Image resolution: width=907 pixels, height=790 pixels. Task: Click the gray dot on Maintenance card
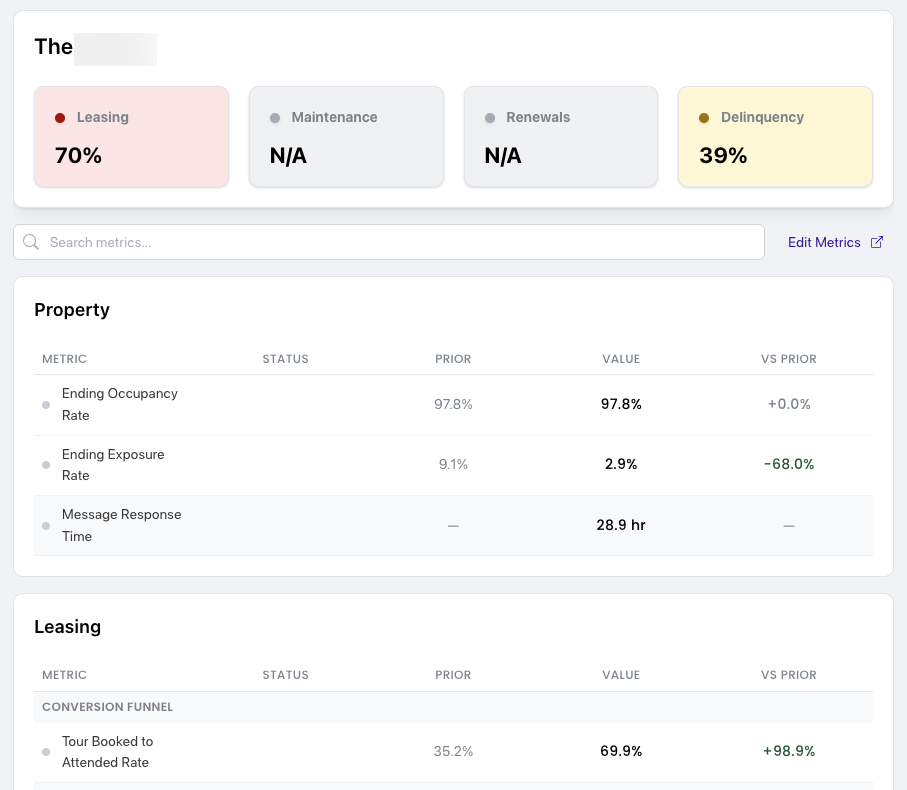click(x=275, y=118)
